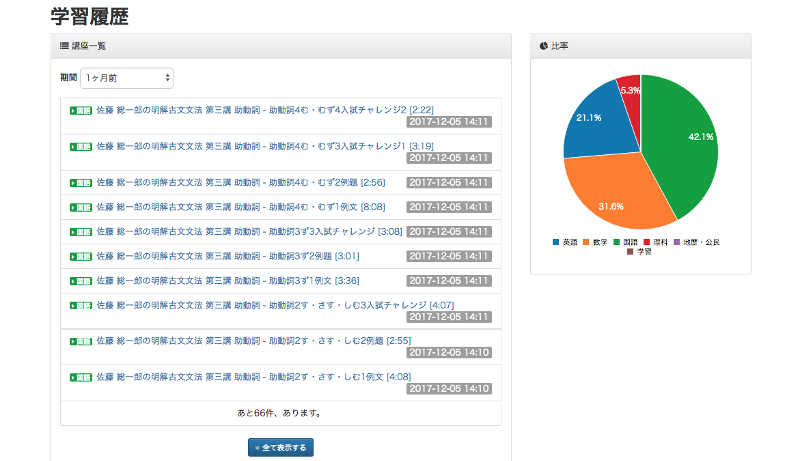Click timestamp 2017-12-05 14:11 on むず4入試チャレンジ2 row
800x461 pixels.
tap(449, 122)
